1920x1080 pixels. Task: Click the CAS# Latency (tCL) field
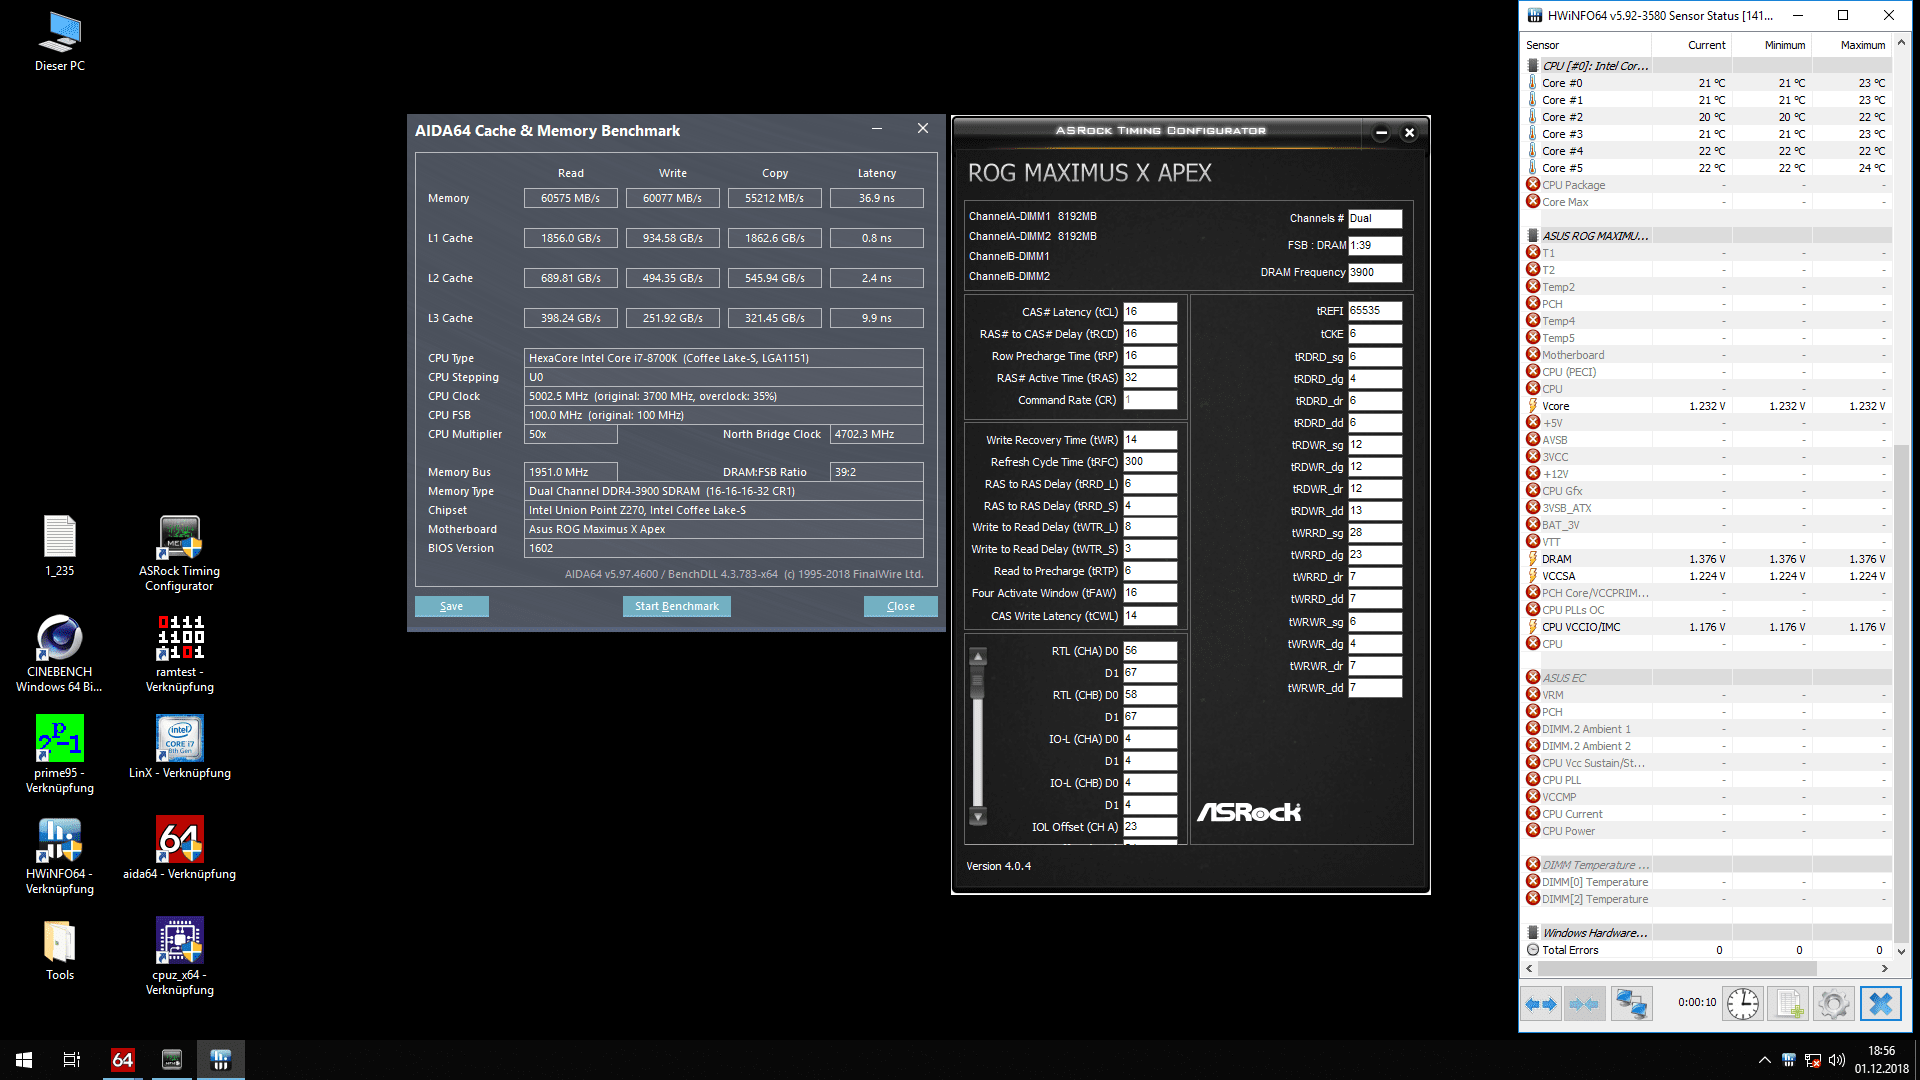[x=1150, y=312]
